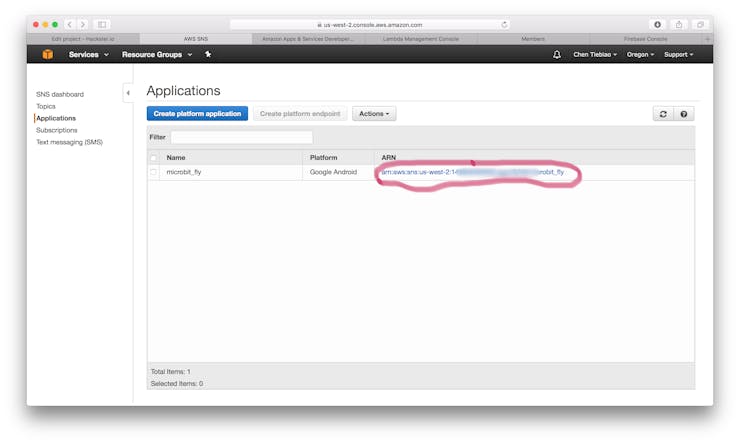This screenshot has height=444, width=740.
Task: Go back with Safari back arrow
Action: 69,24
